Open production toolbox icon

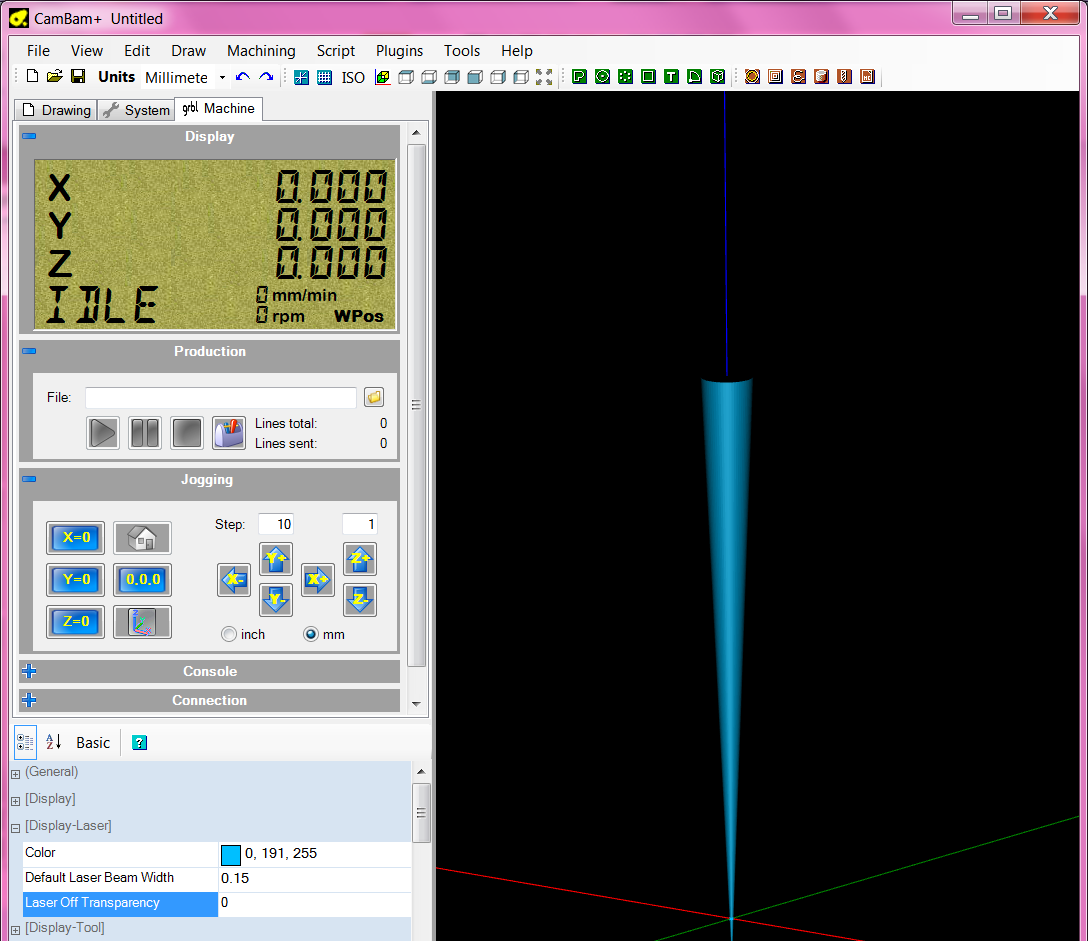229,433
